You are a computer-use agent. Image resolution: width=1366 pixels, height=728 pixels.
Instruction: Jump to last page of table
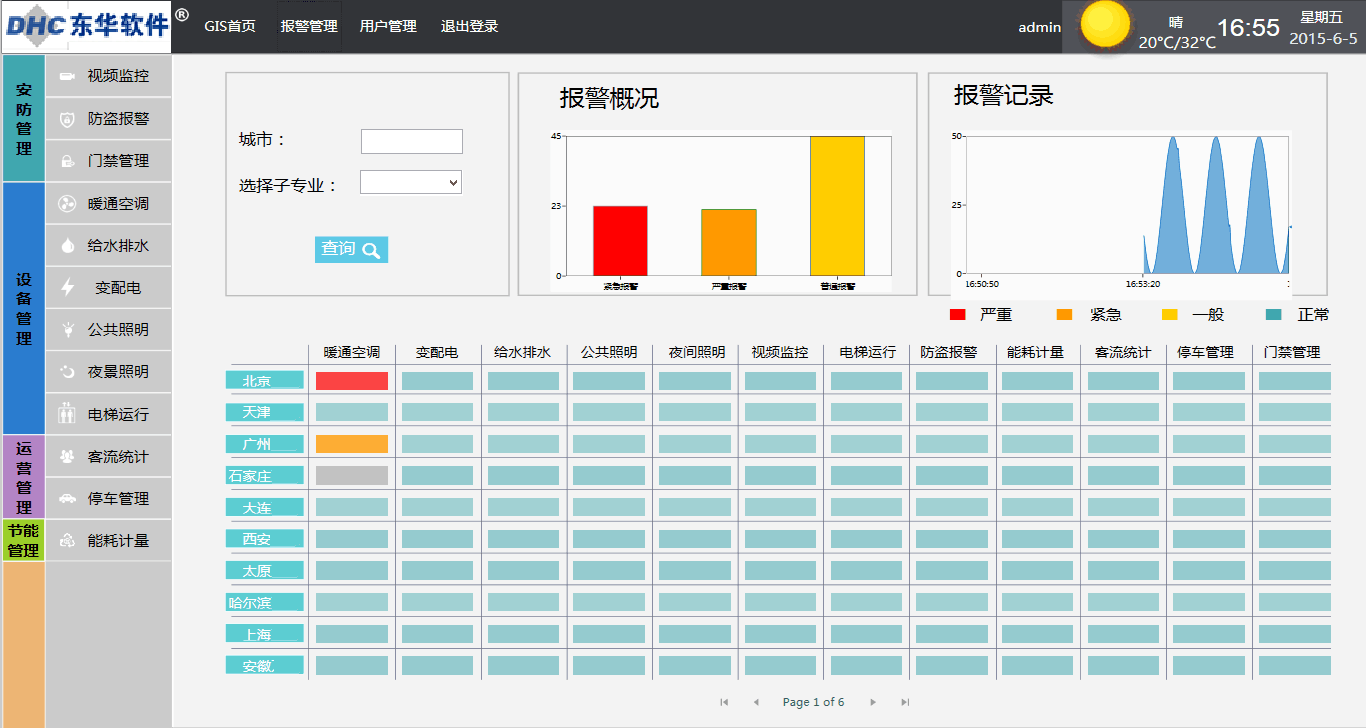tap(905, 702)
